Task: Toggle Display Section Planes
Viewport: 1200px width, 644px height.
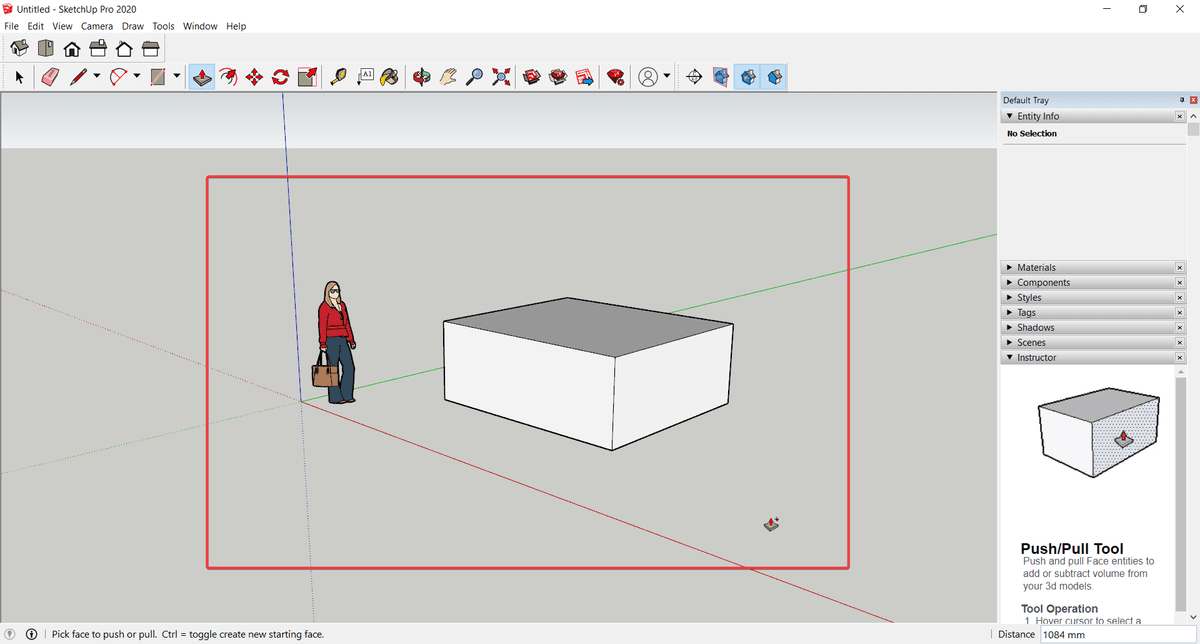Action: tap(721, 77)
